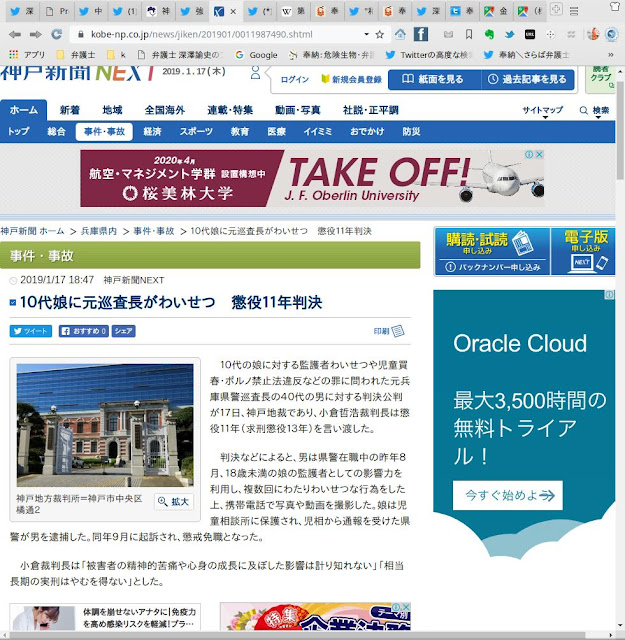Viewport: 625px width, 640px height.
Task: Click the Facebook おすすめ button
Action: point(84,331)
